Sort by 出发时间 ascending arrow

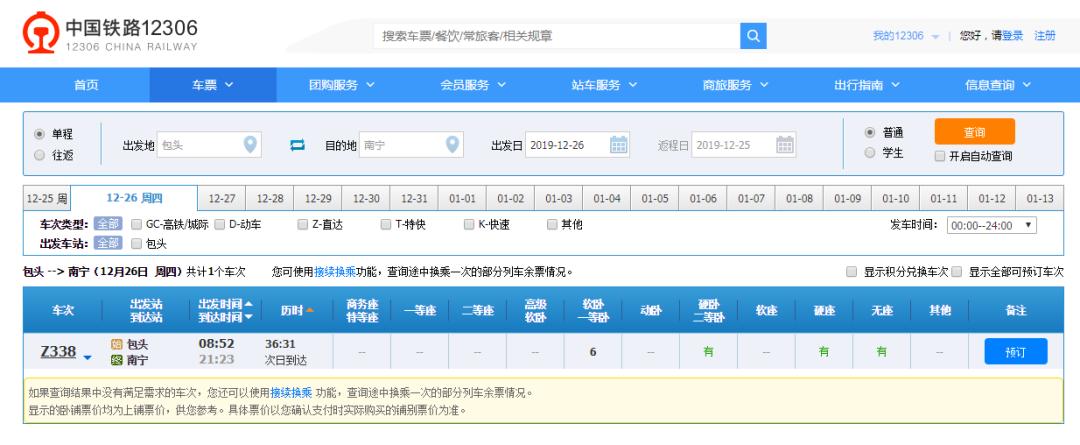tap(249, 304)
